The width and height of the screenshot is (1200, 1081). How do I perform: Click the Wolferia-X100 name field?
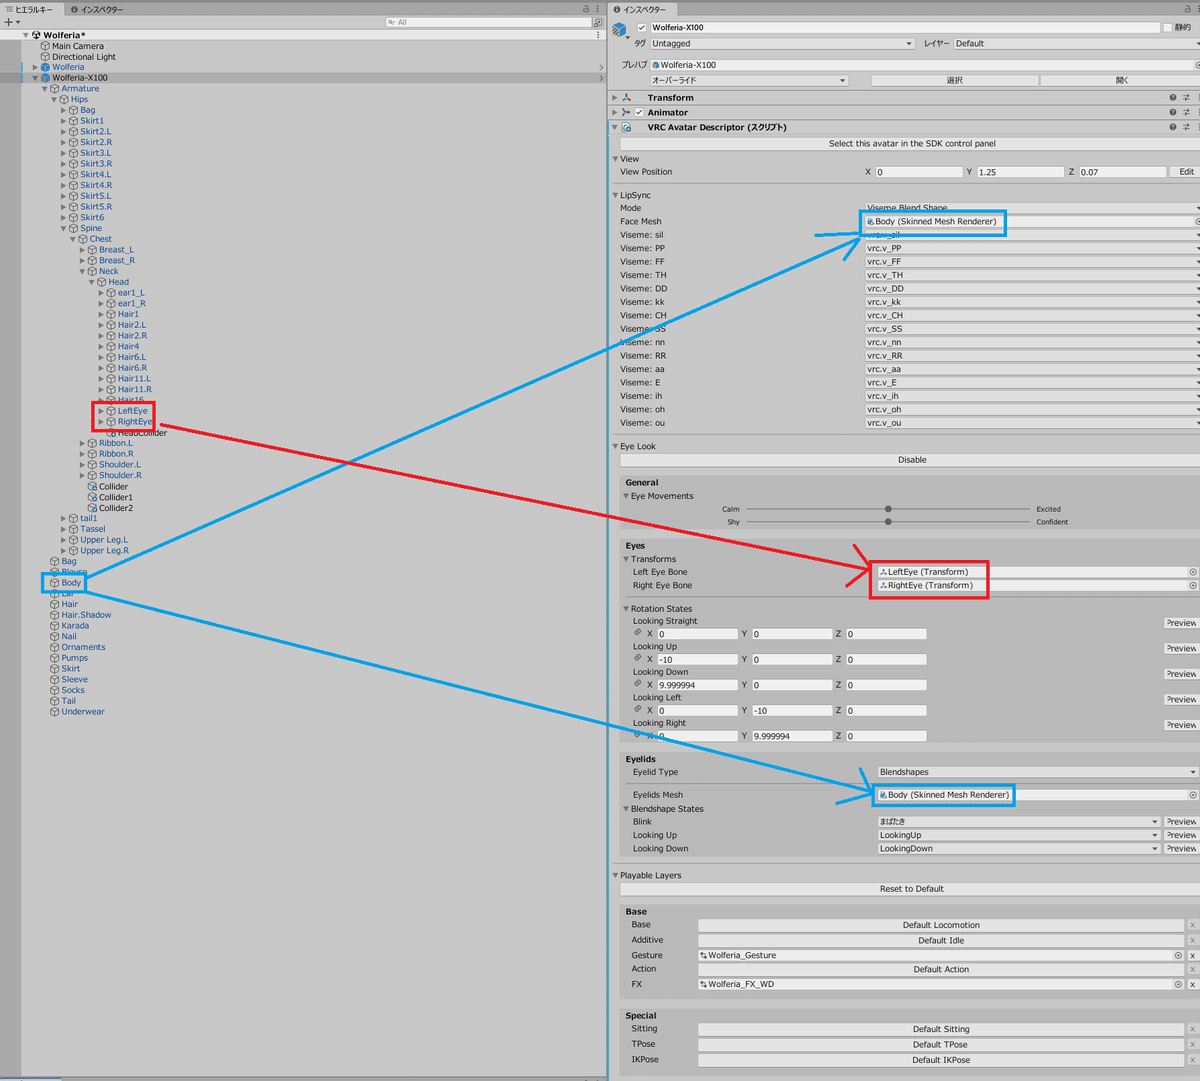click(x=904, y=28)
